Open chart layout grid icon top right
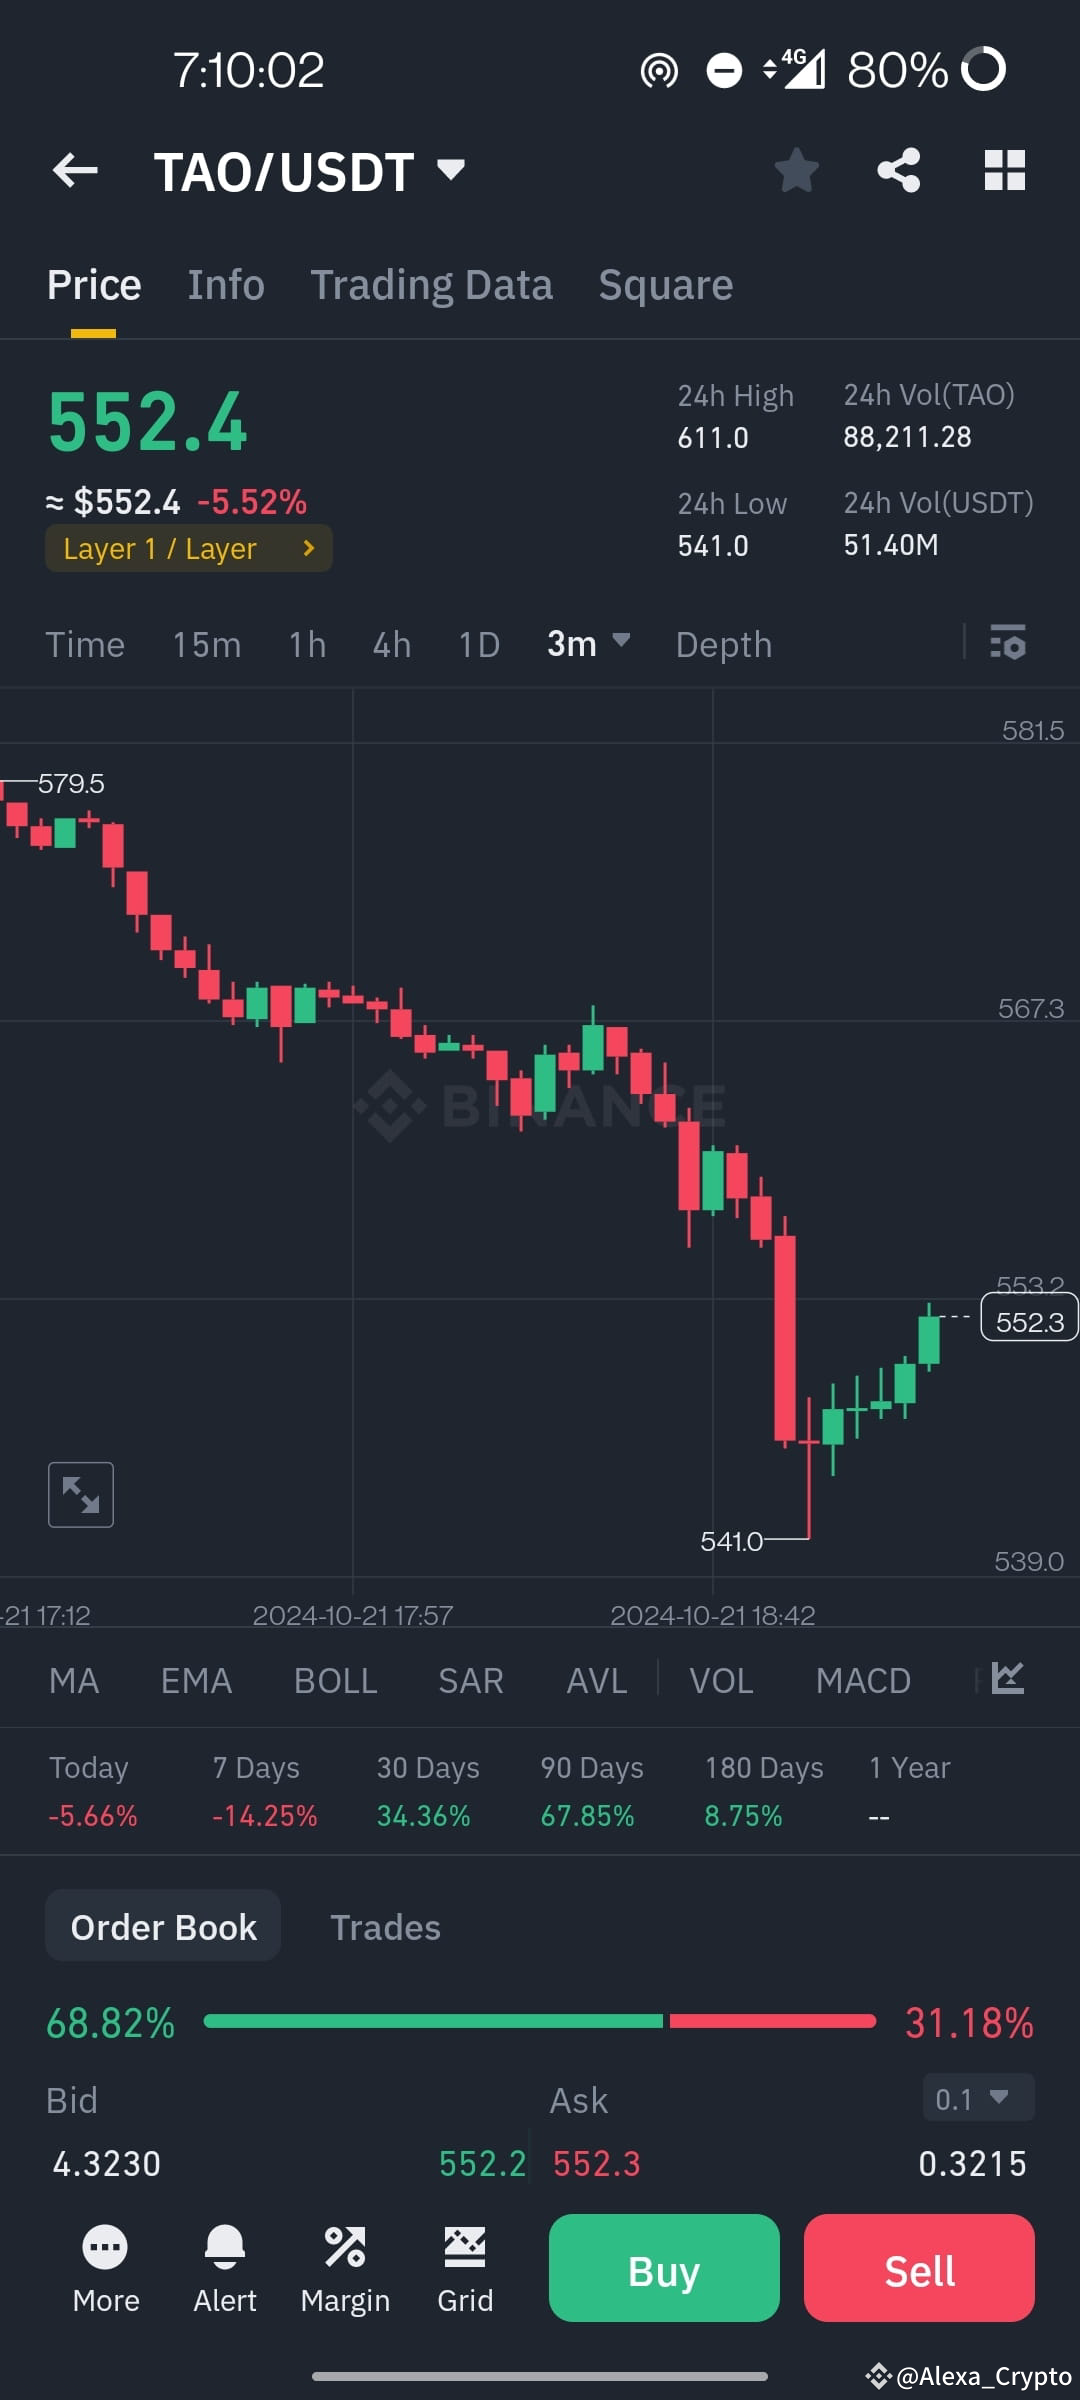 (1004, 170)
